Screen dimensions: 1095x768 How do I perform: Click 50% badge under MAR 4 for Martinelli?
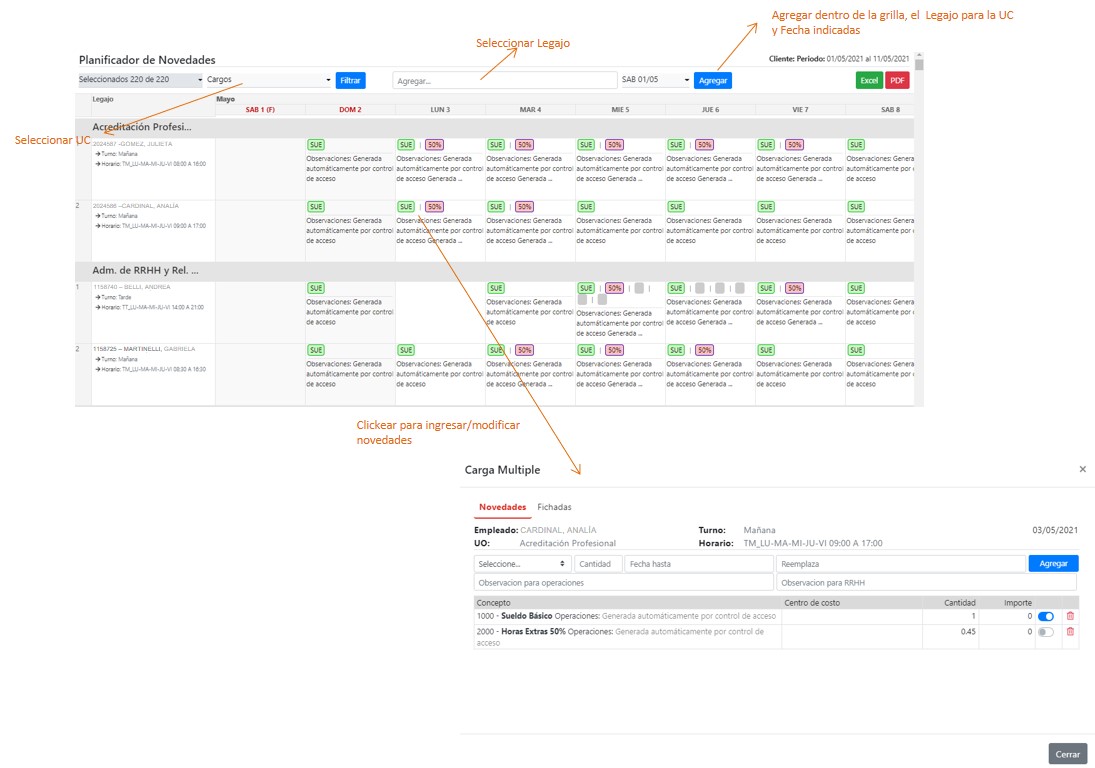click(524, 350)
